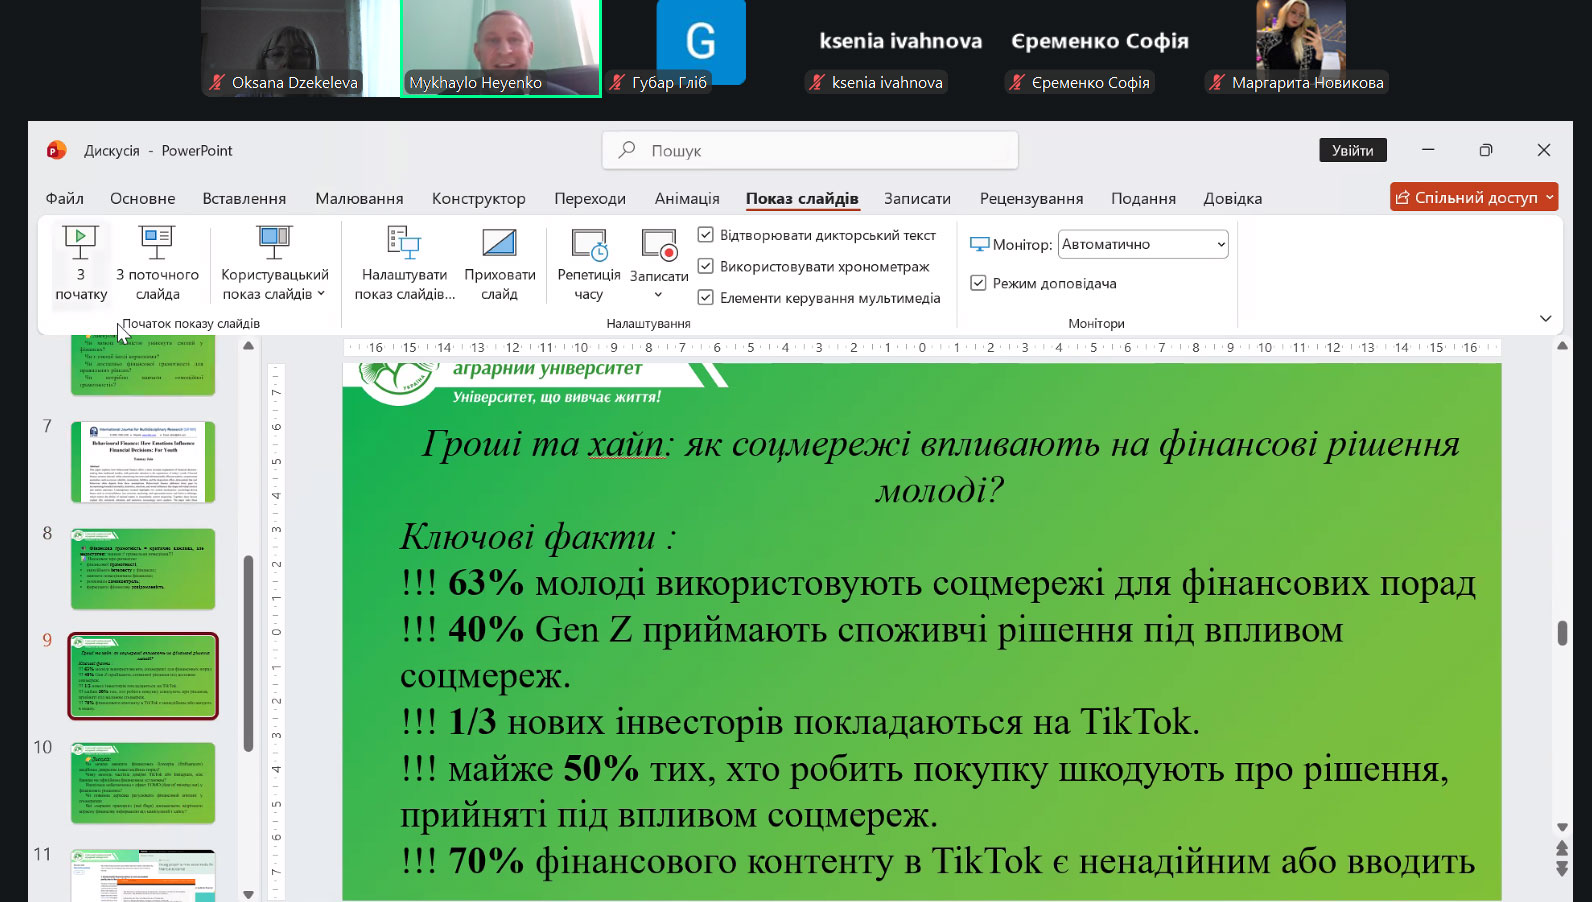Click the PowerPoint app logo icon

pos(57,151)
